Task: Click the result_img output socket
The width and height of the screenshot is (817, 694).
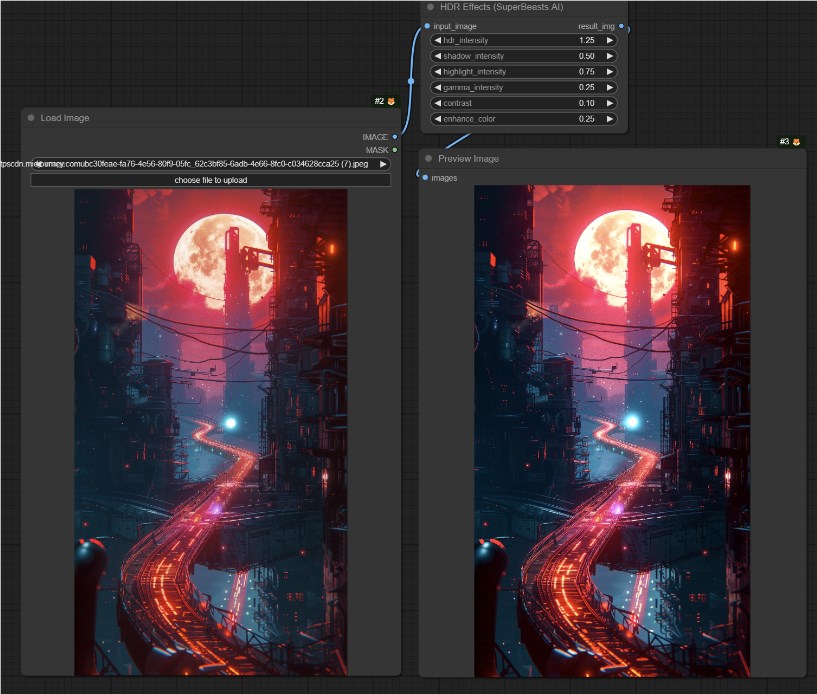Action: tap(622, 26)
